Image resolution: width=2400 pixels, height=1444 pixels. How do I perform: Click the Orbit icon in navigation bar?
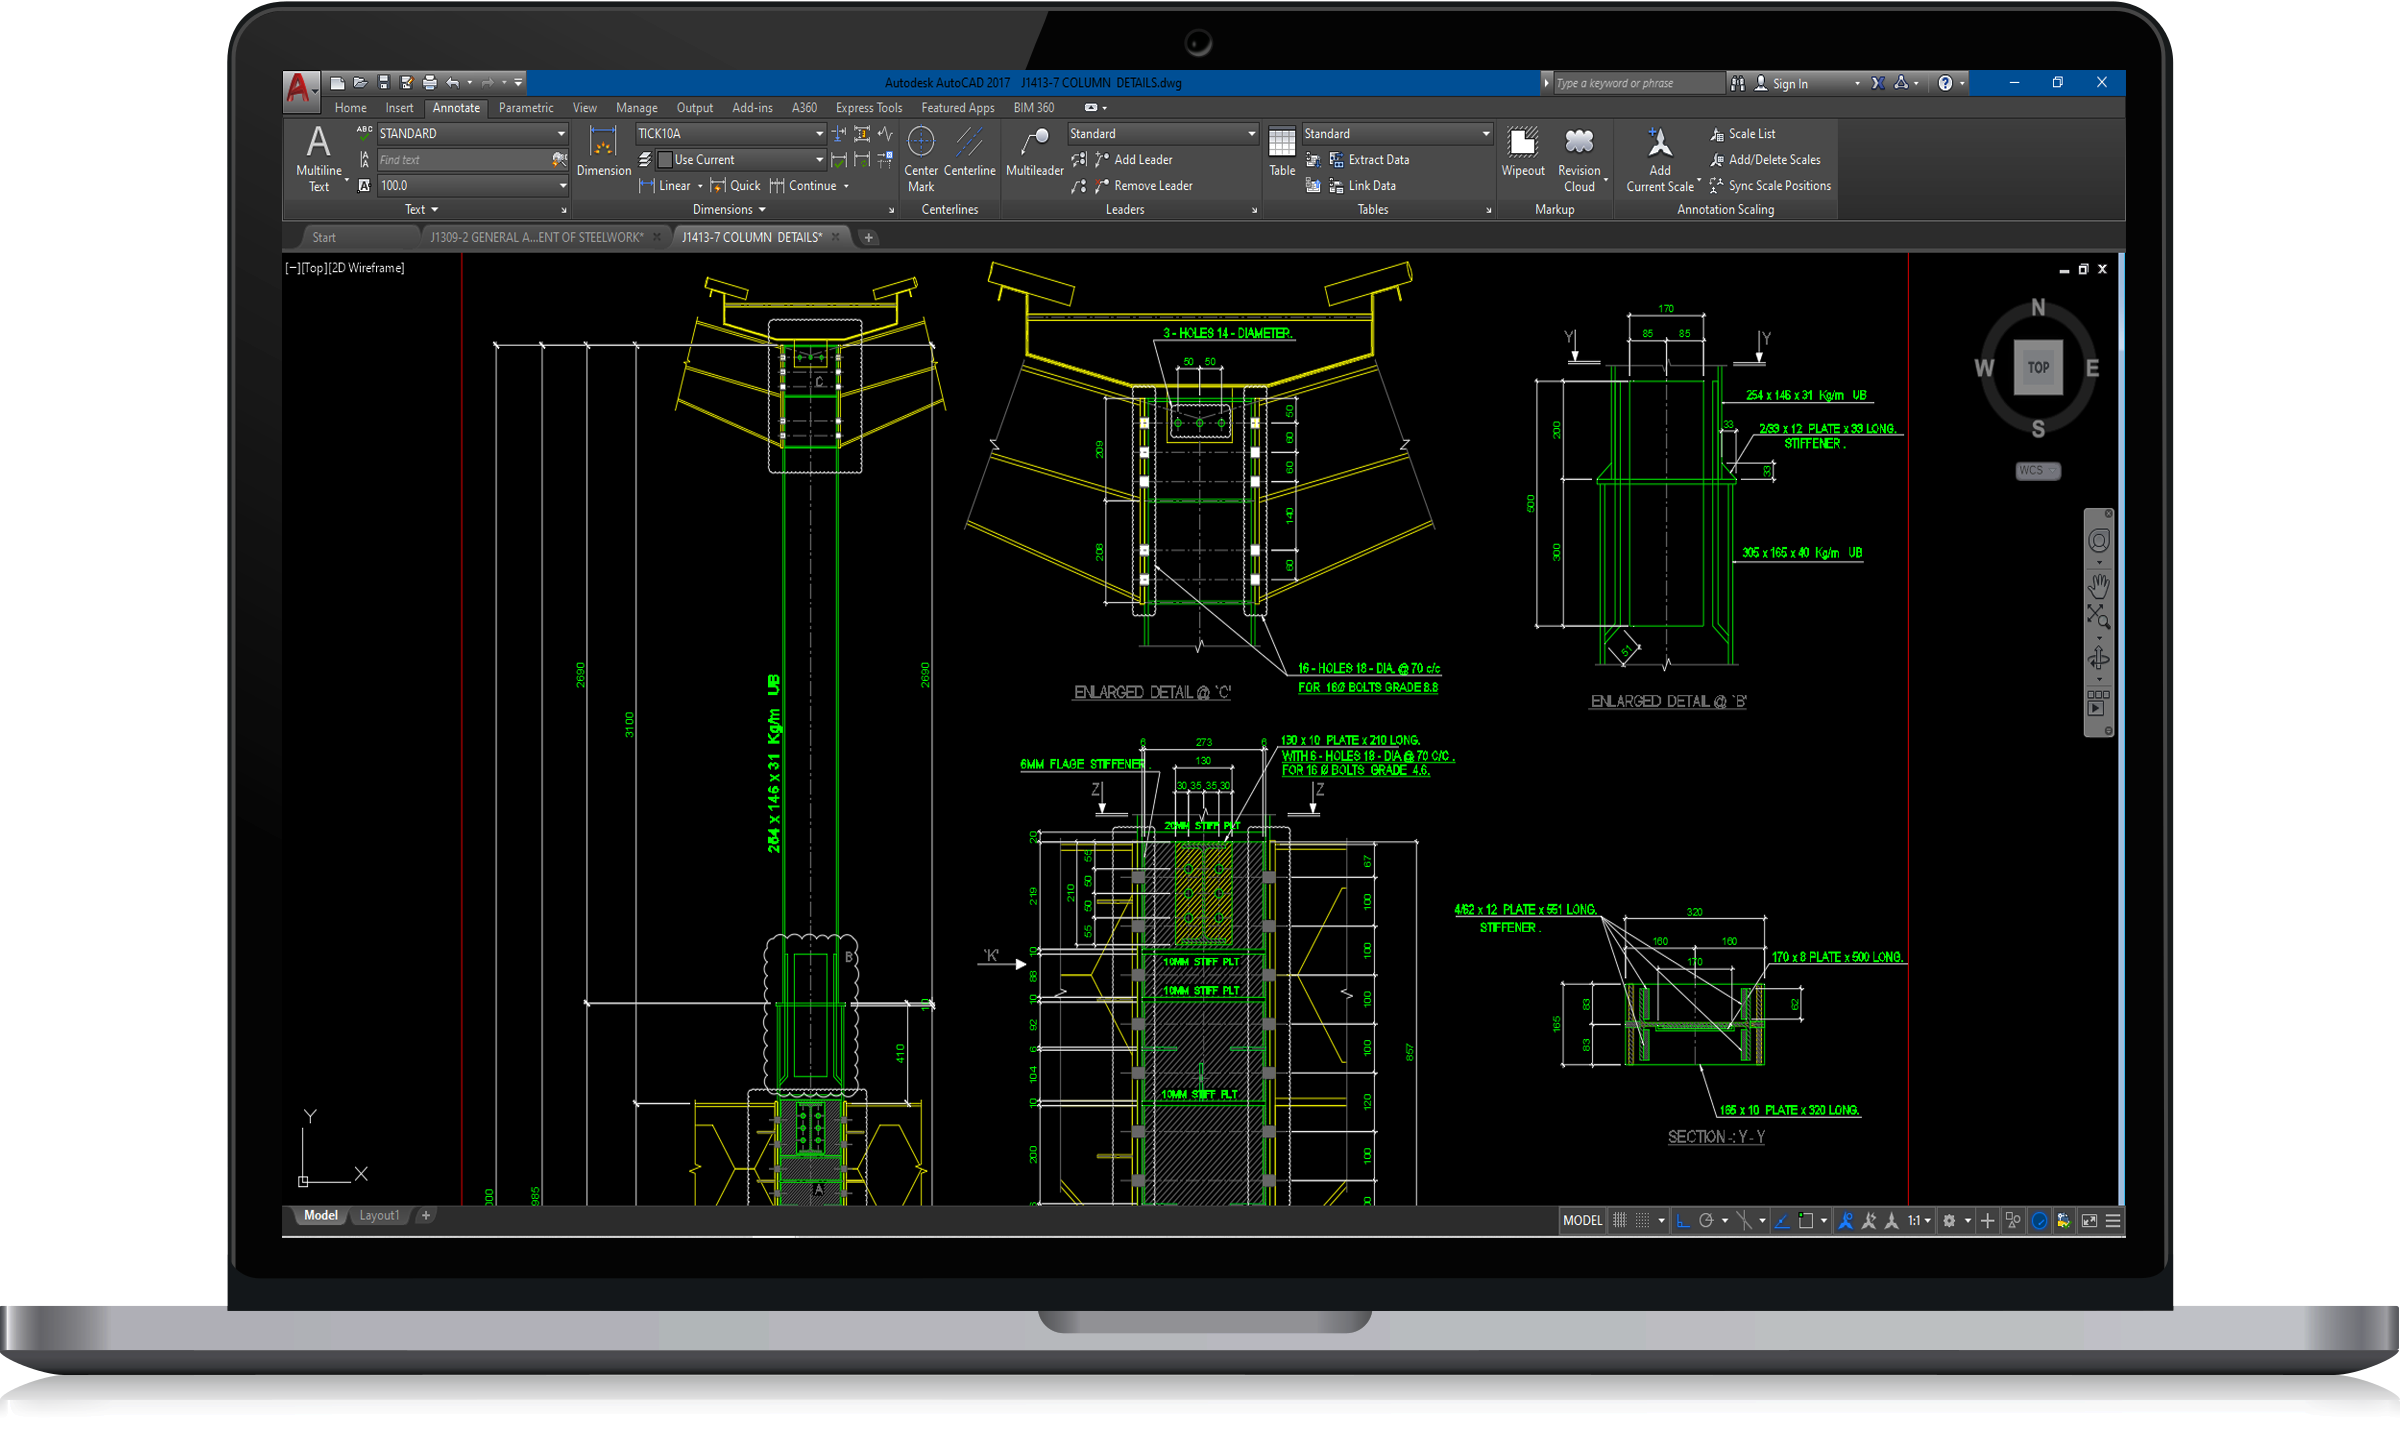[2099, 658]
